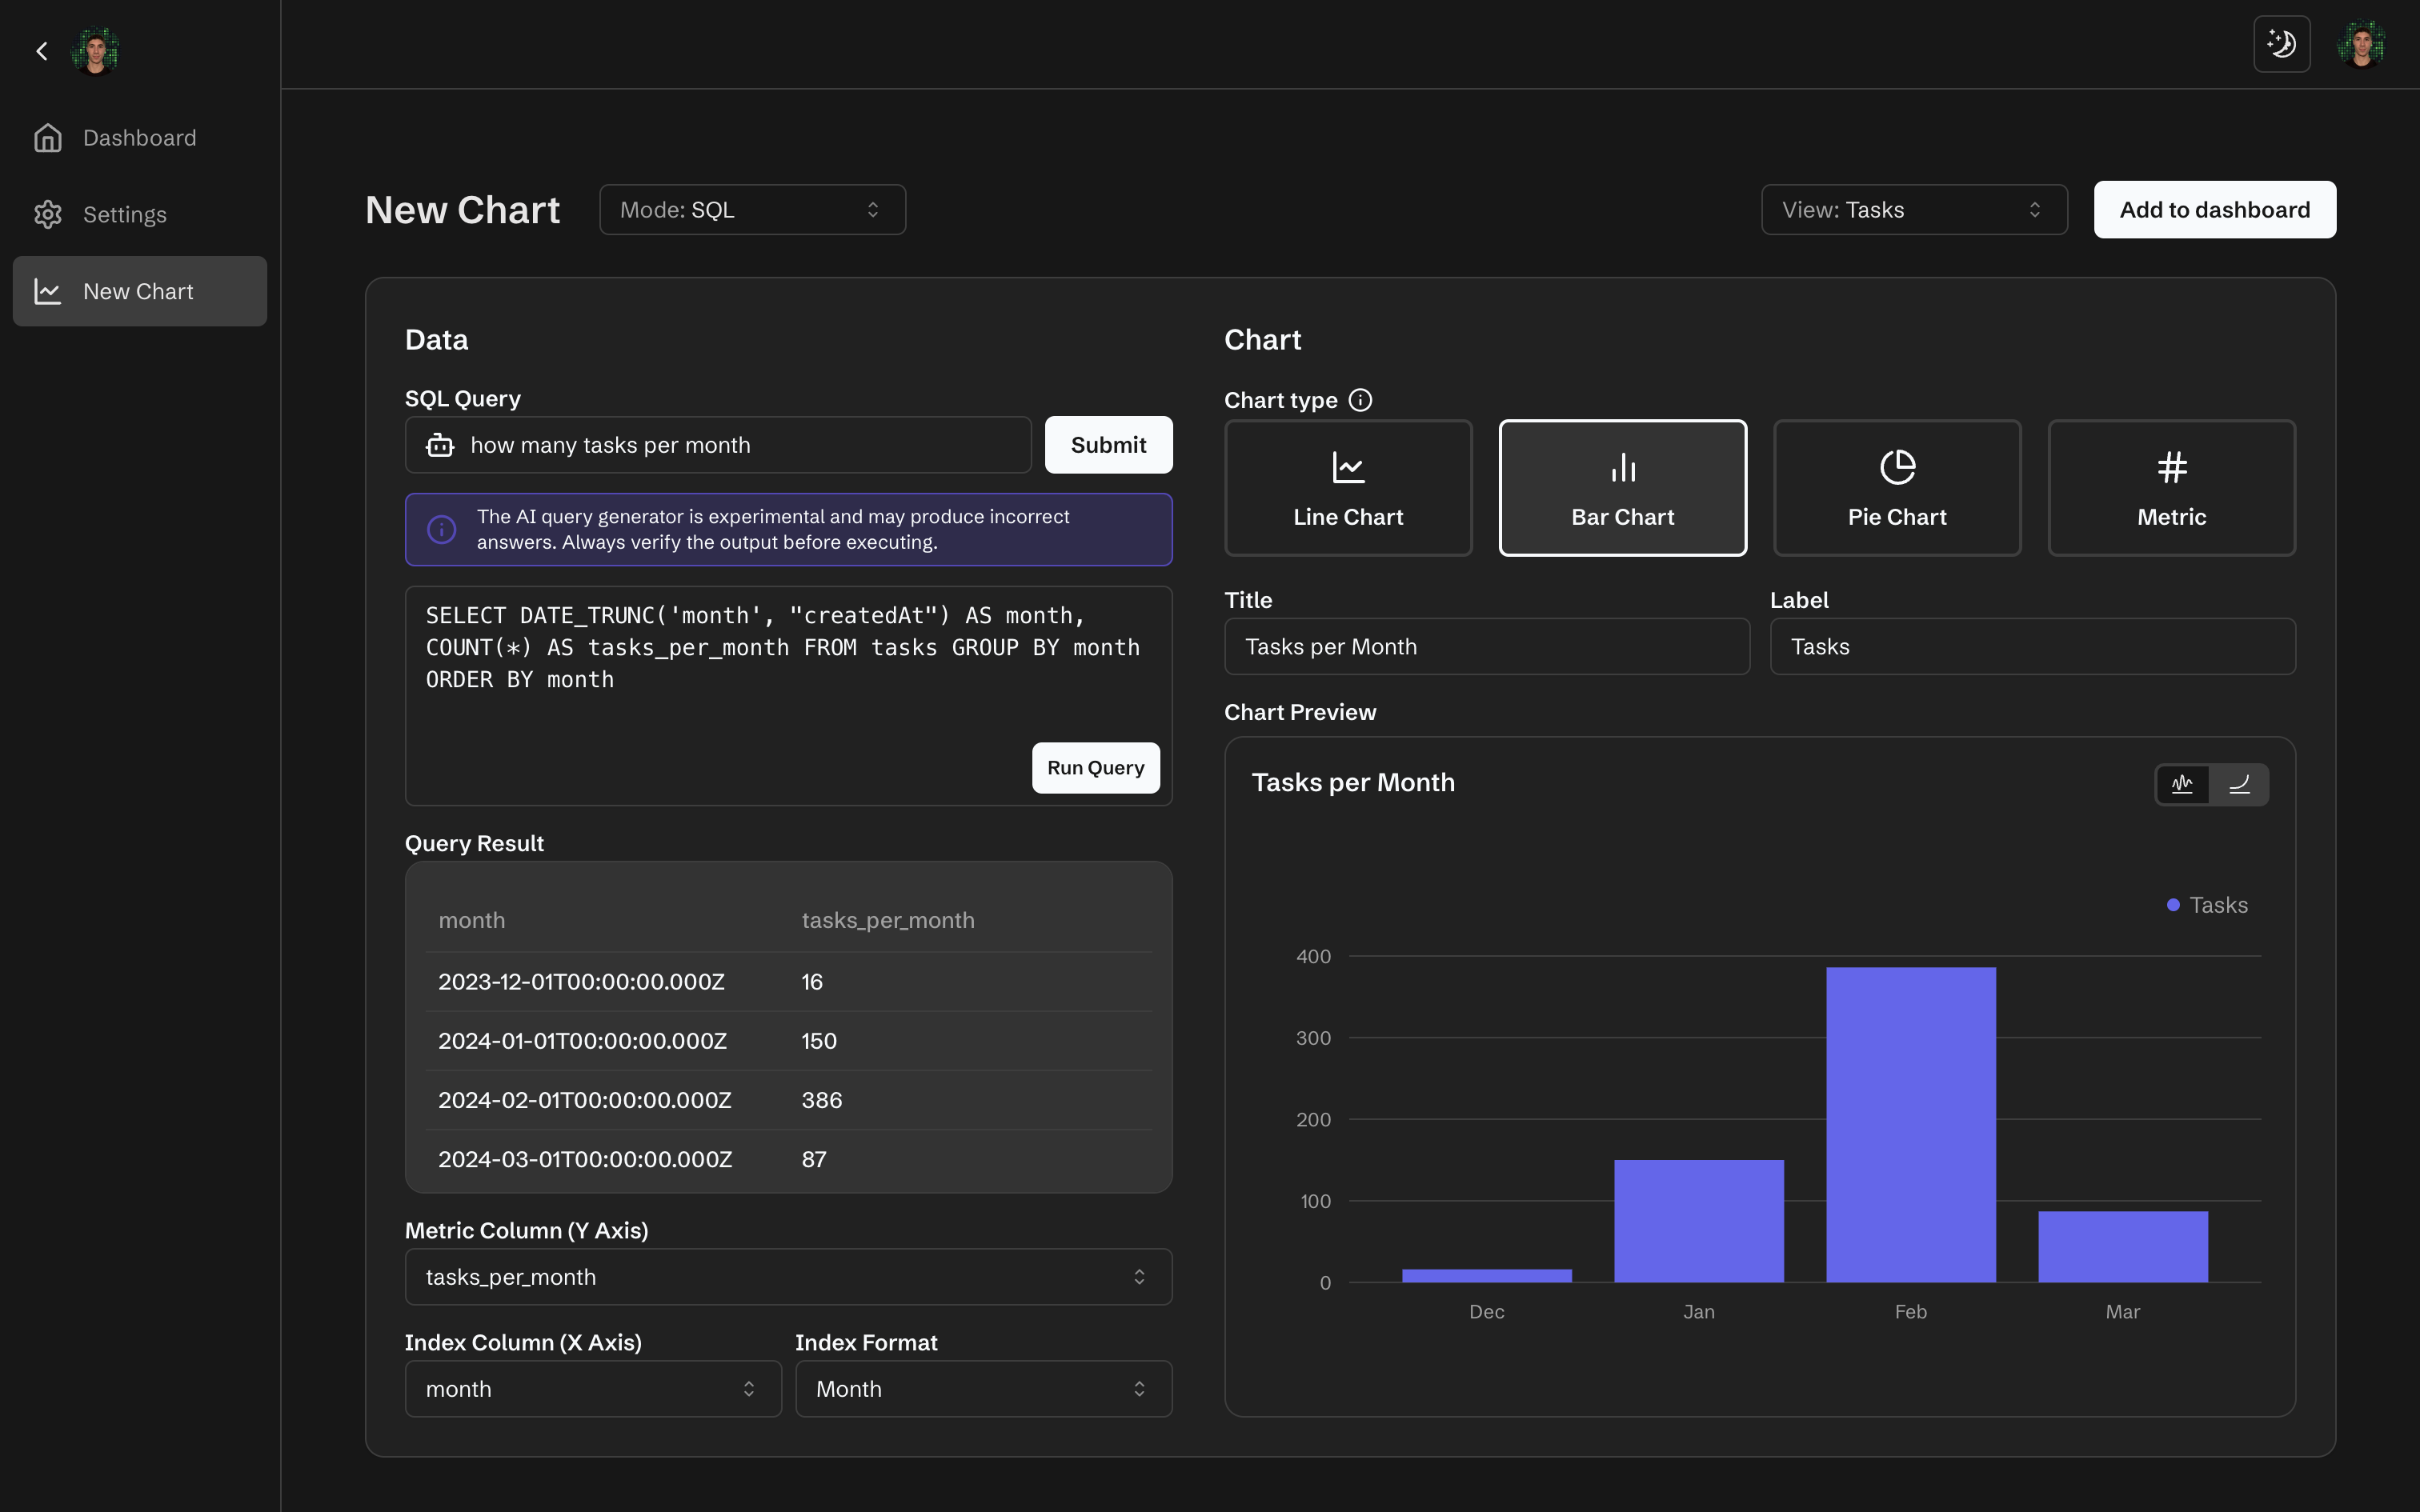
Task: Select the Pie Chart type
Action: coord(1896,488)
